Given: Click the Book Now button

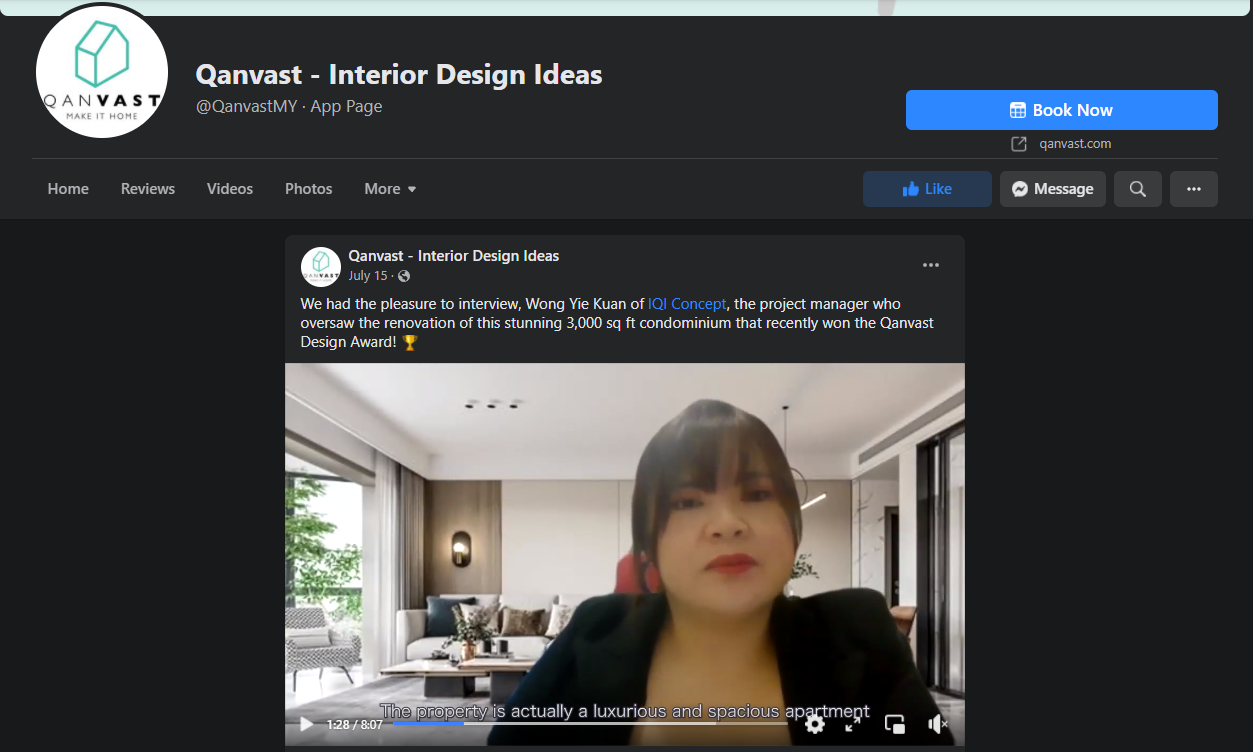Looking at the screenshot, I should point(1061,110).
